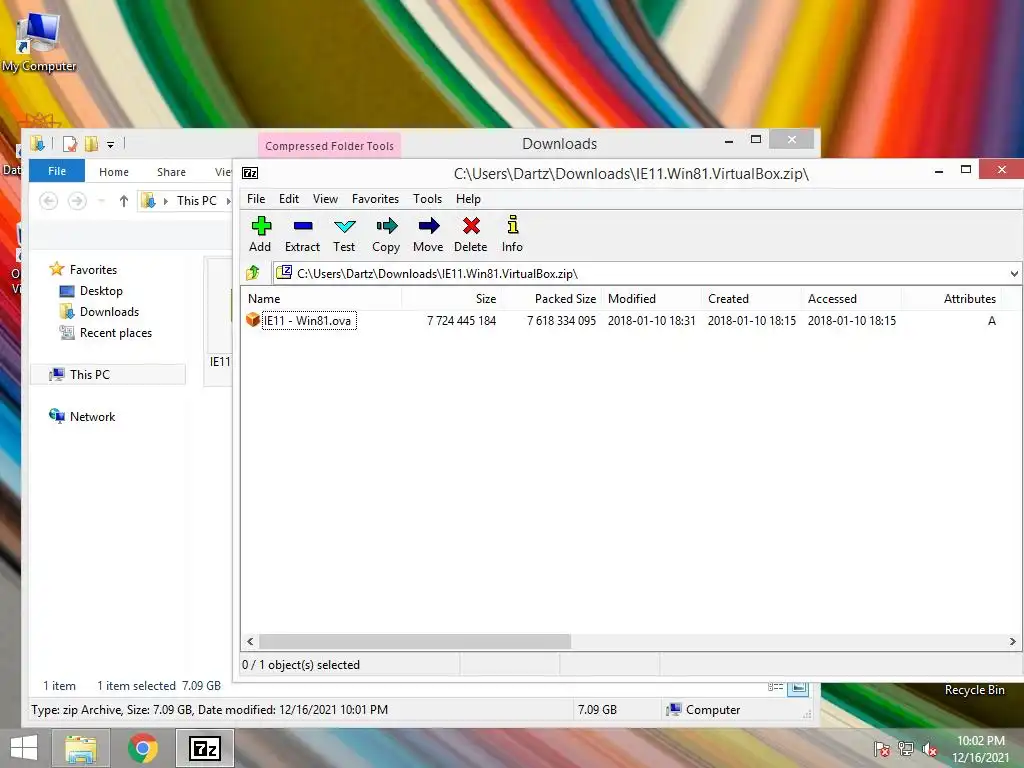Click the Explorer back arrow button
1024x768 pixels.
(x=48, y=201)
